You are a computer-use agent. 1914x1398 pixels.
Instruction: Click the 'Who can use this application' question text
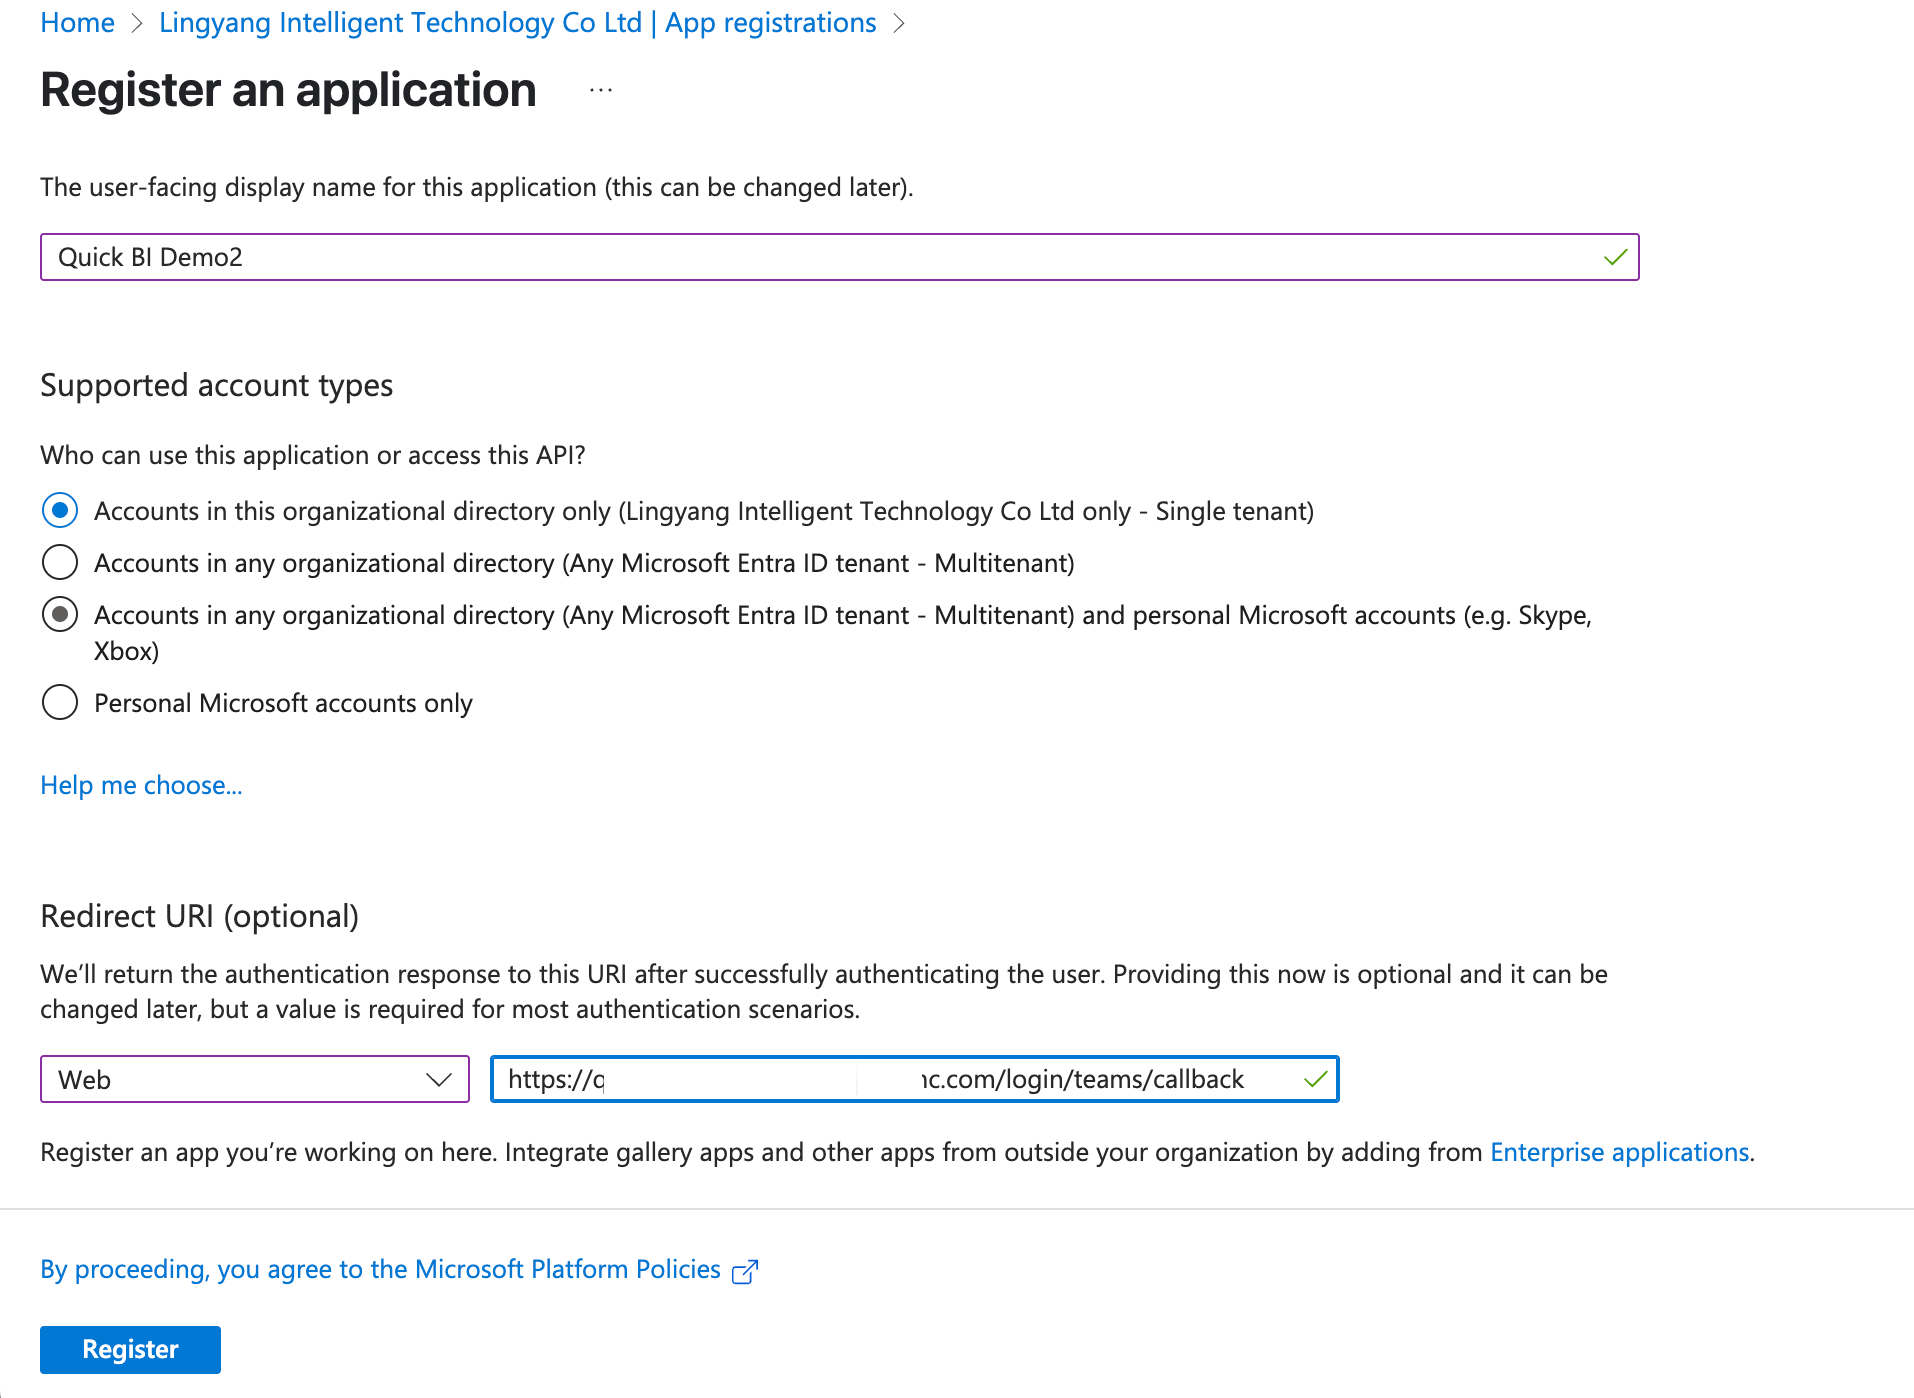pyautogui.click(x=312, y=455)
